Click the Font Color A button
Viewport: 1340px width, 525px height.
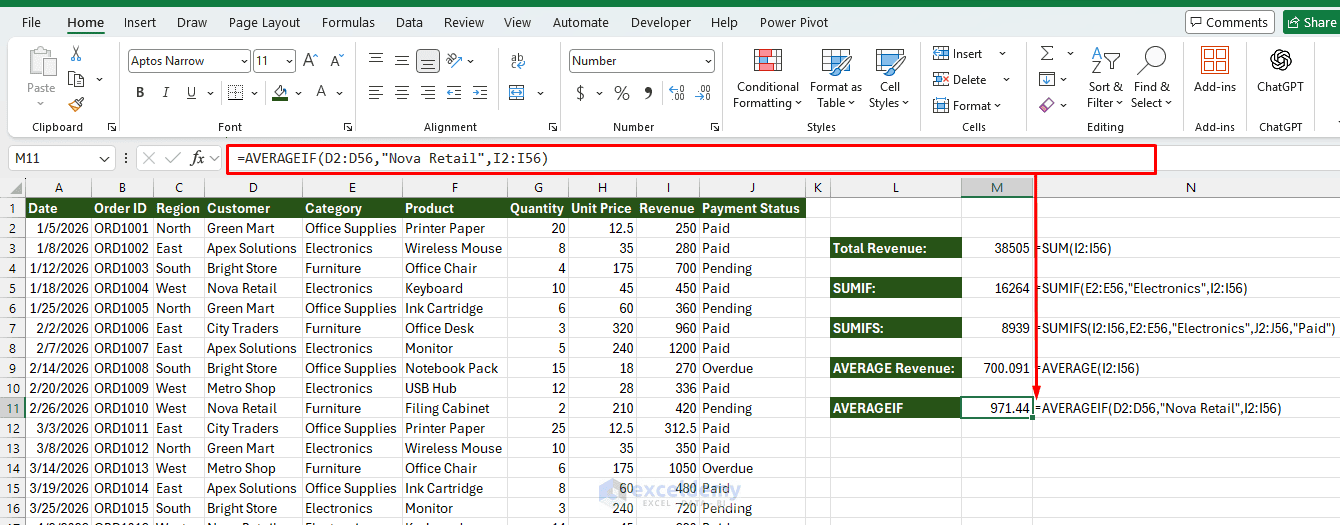[x=322, y=93]
